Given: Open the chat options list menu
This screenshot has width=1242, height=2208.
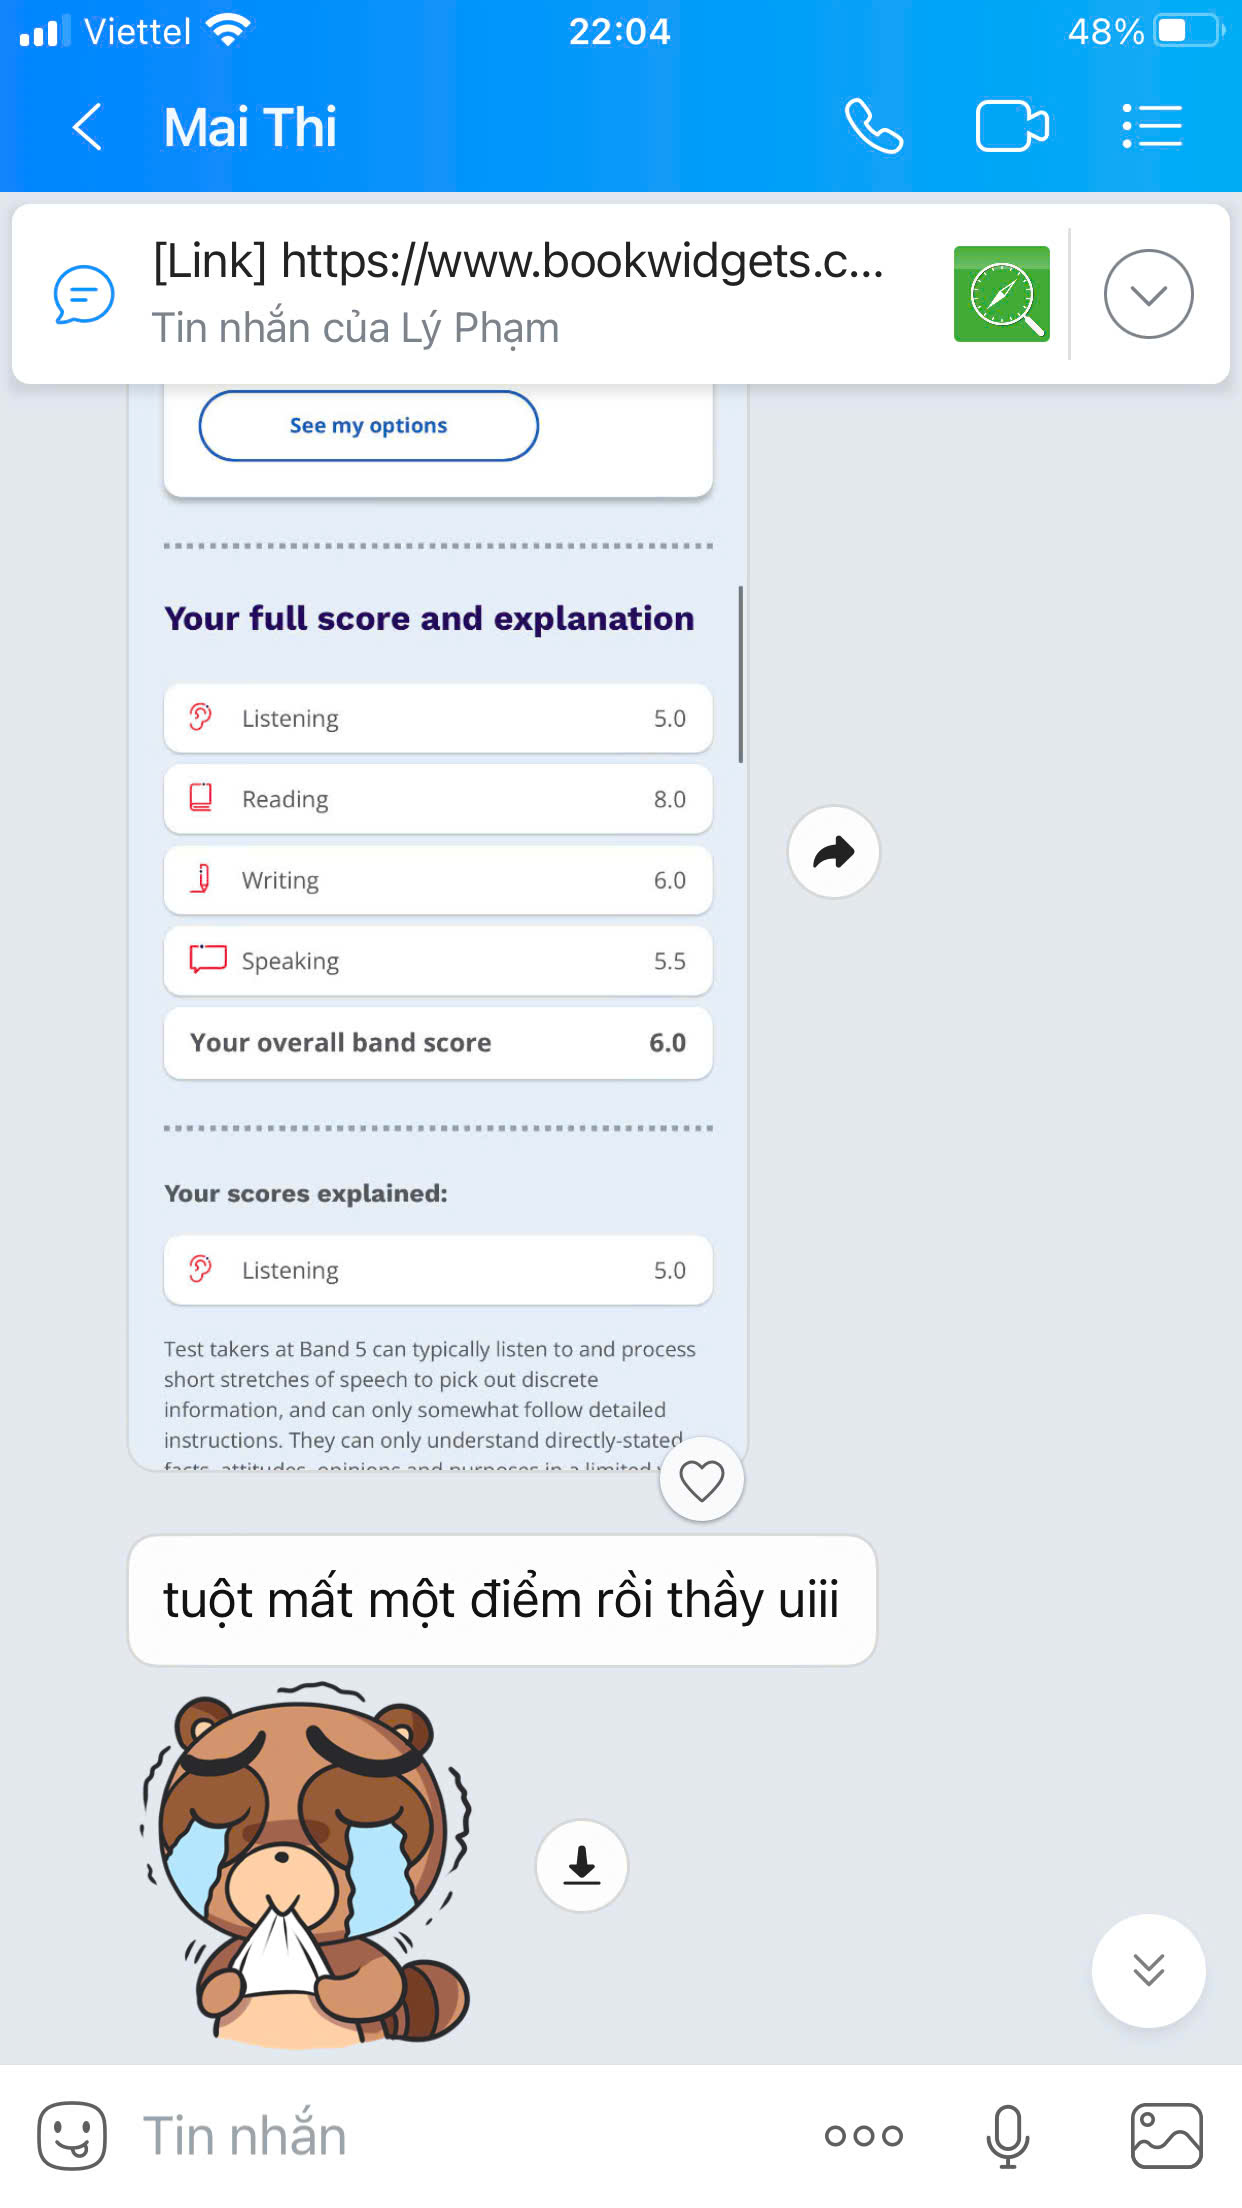Looking at the screenshot, I should pyautogui.click(x=1152, y=127).
